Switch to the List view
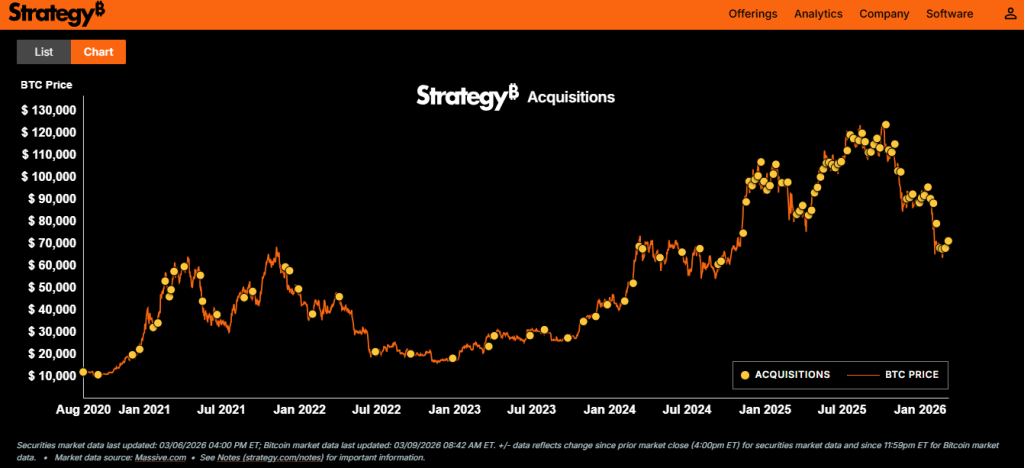Screen dimensions: 1024x468 click(44, 52)
